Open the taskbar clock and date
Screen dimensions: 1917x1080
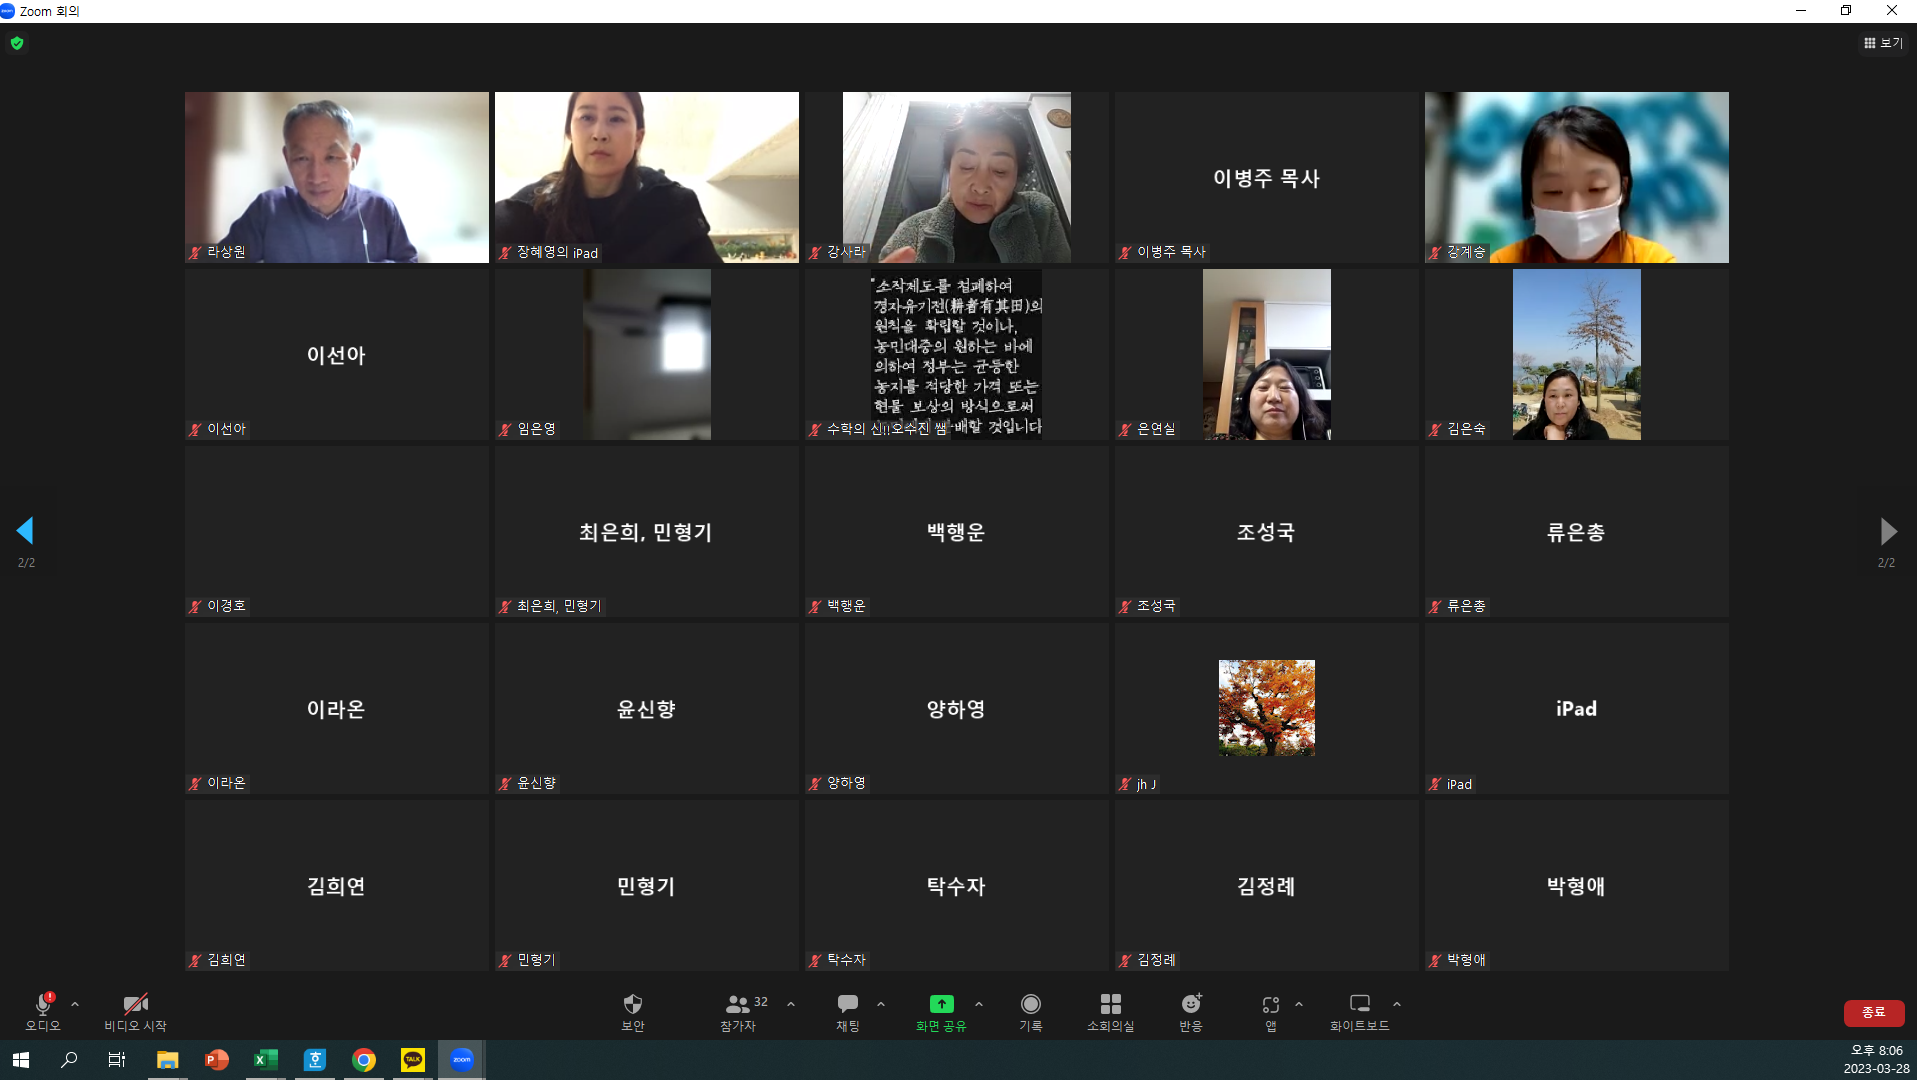(x=1876, y=1060)
